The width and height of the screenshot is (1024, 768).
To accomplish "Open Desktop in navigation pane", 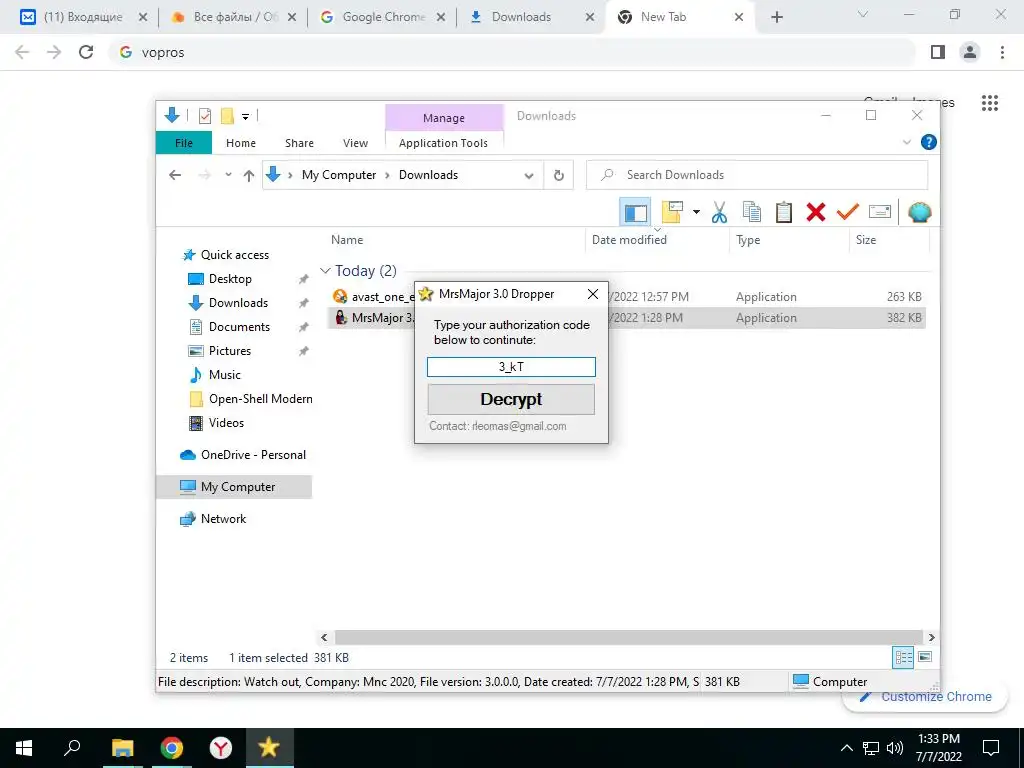I will click(x=229, y=279).
